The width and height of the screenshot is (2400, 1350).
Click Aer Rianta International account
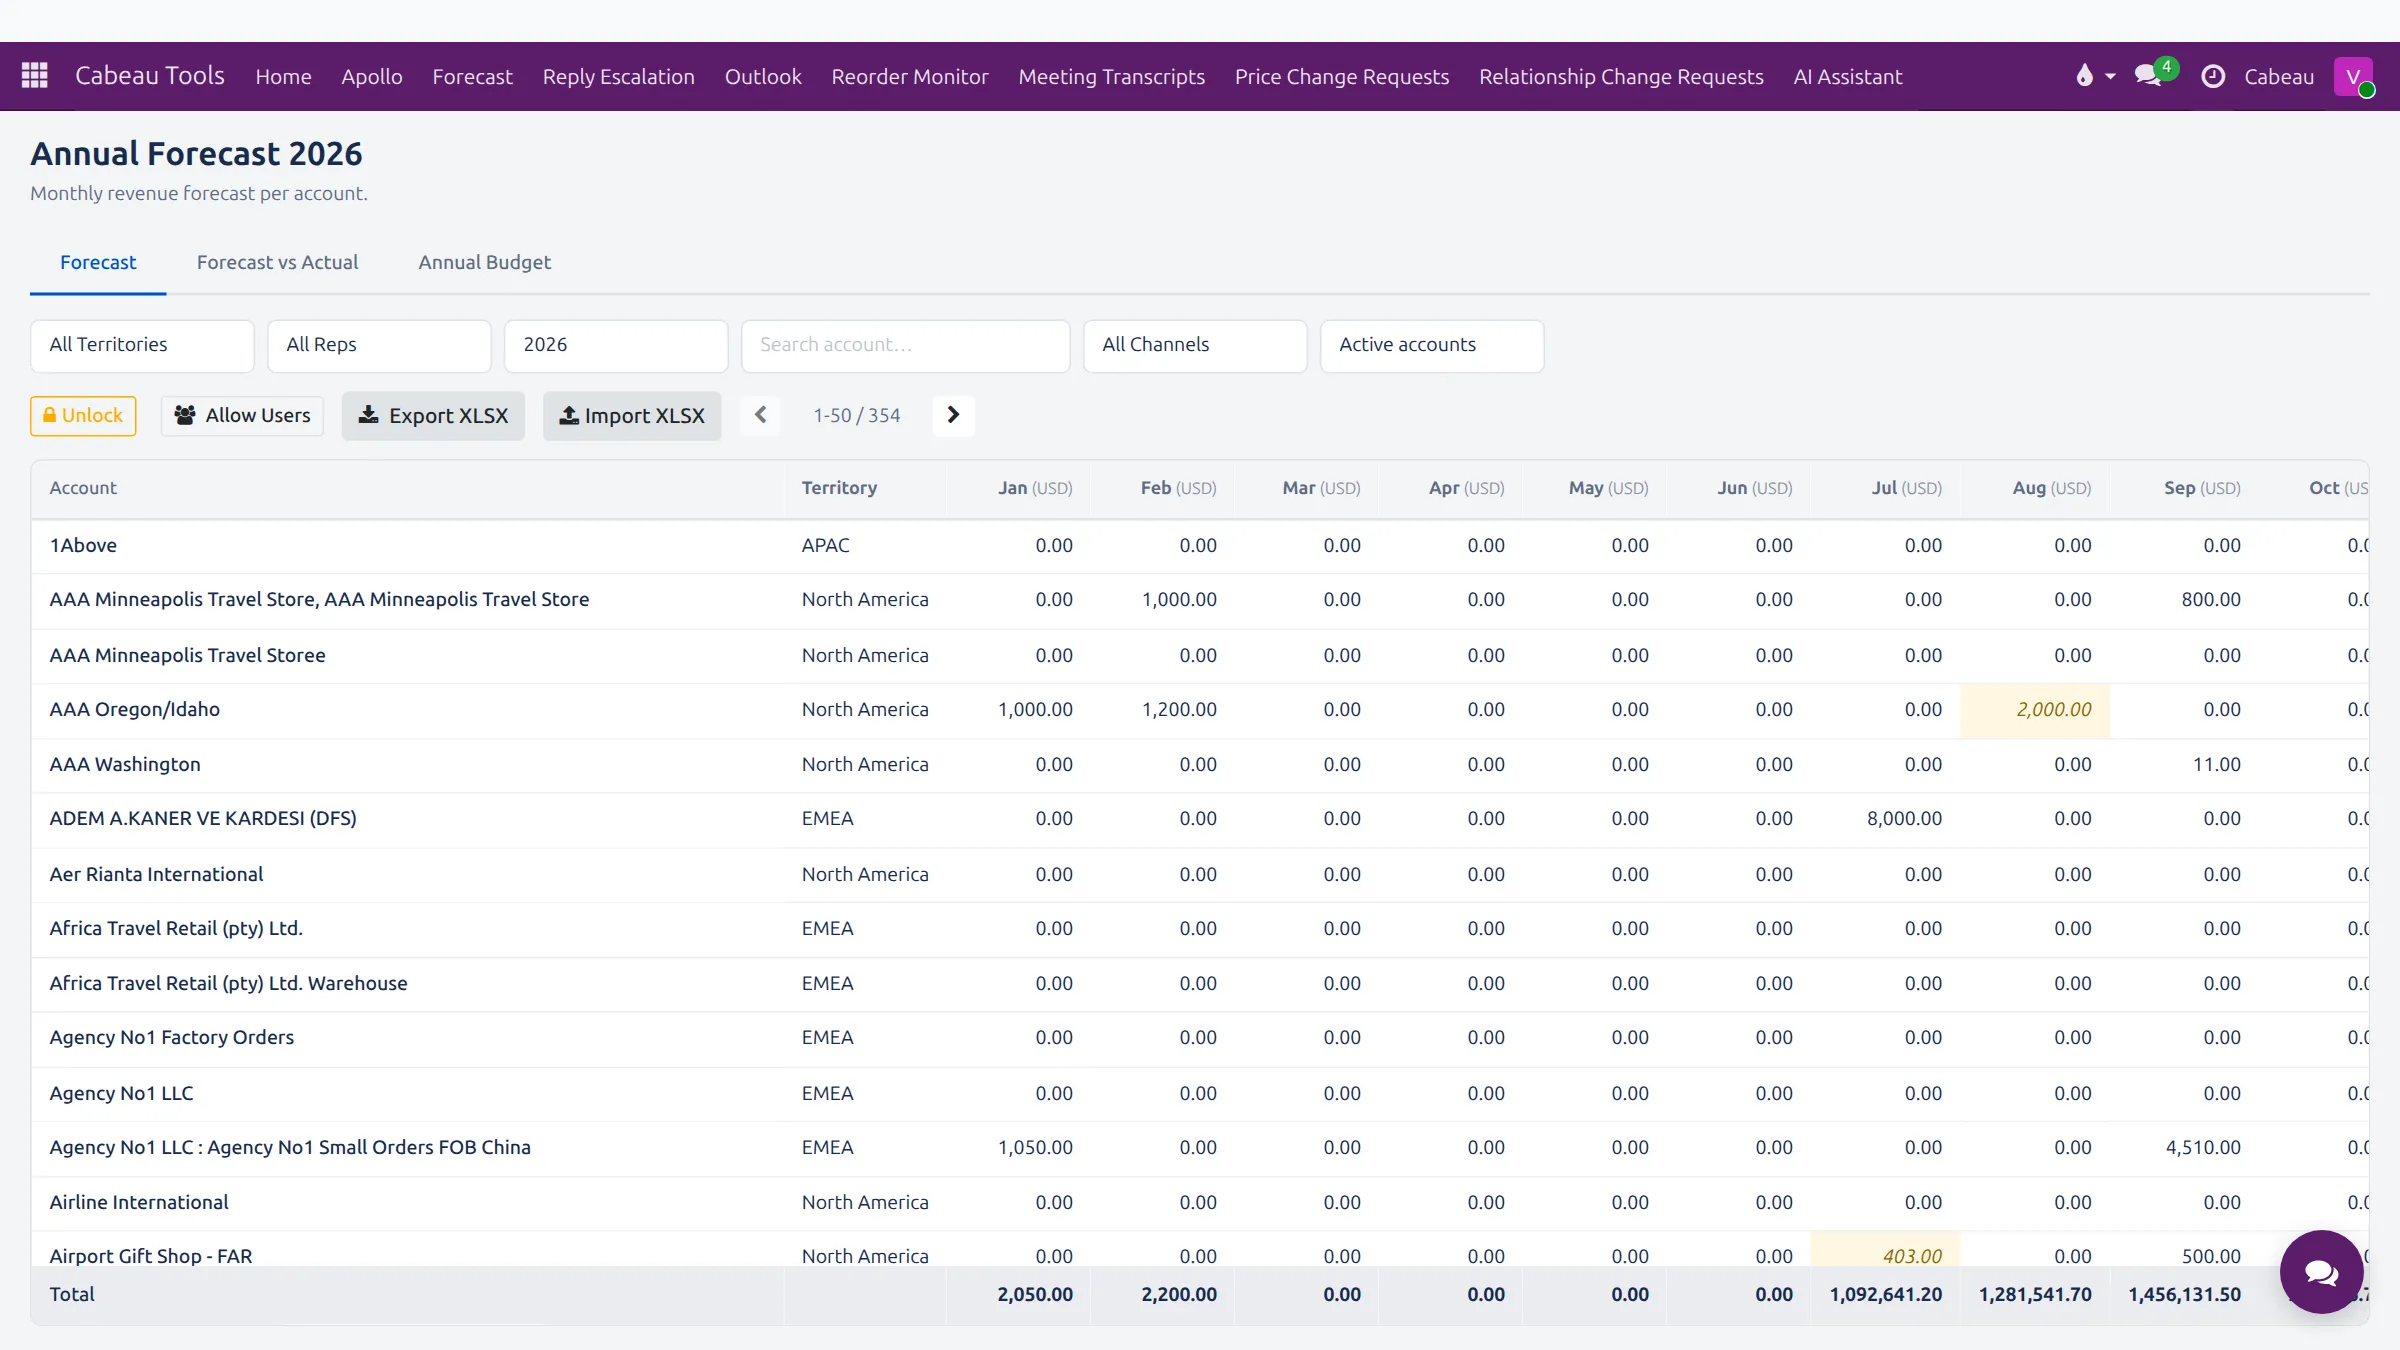click(156, 874)
